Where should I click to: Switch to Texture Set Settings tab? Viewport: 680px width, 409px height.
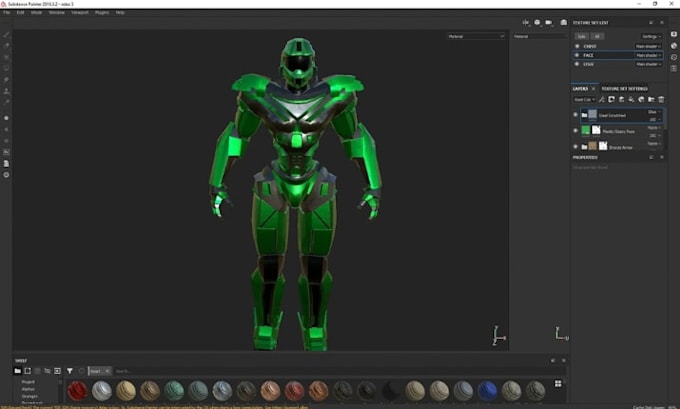coord(624,88)
